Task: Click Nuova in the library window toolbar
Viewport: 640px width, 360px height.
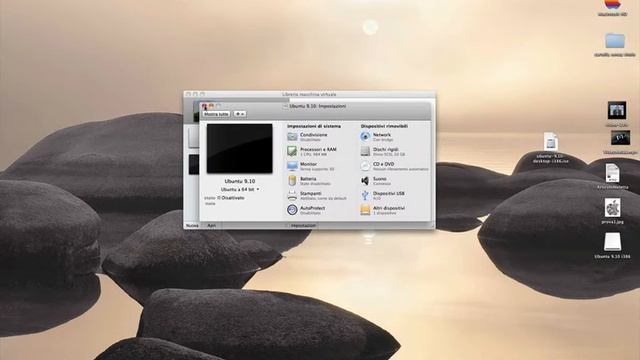Action: point(192,225)
